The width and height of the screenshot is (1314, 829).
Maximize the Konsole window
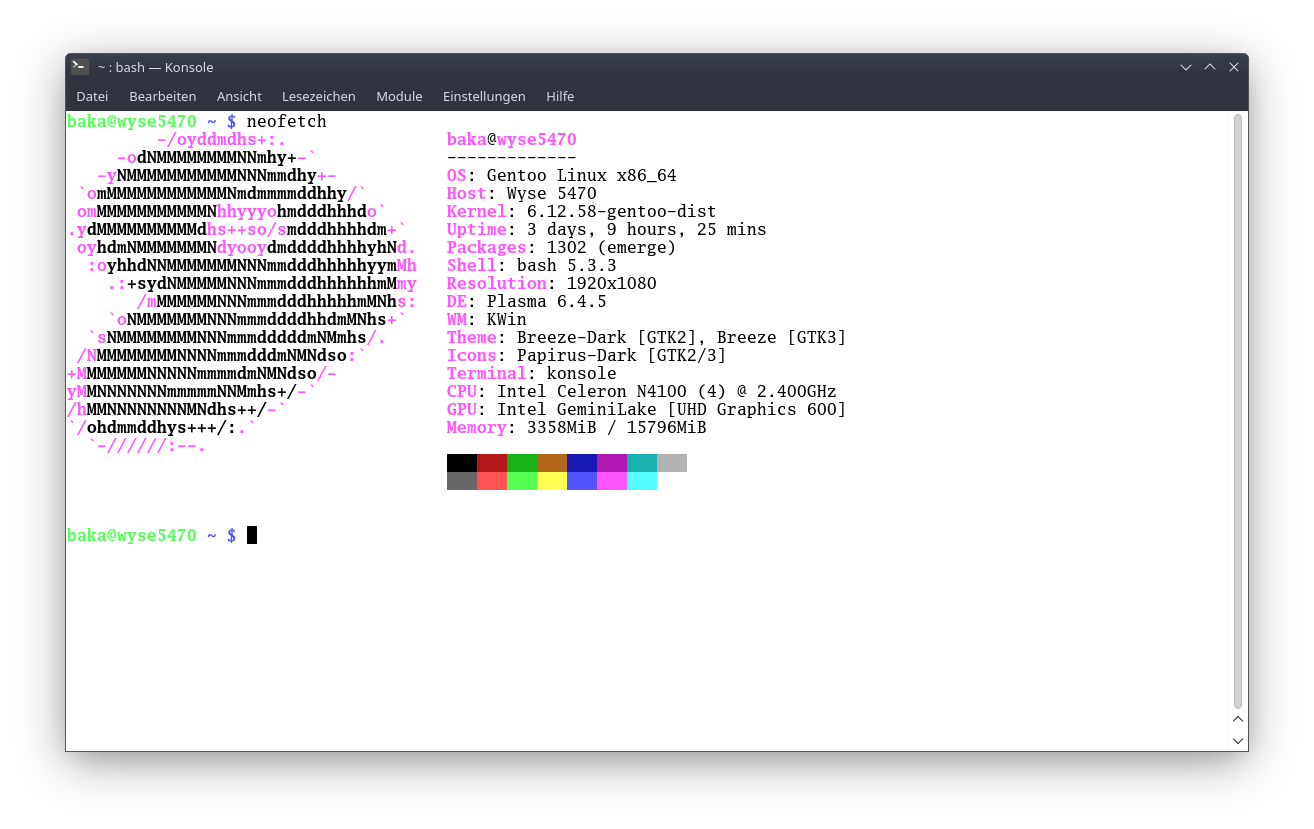point(1210,67)
